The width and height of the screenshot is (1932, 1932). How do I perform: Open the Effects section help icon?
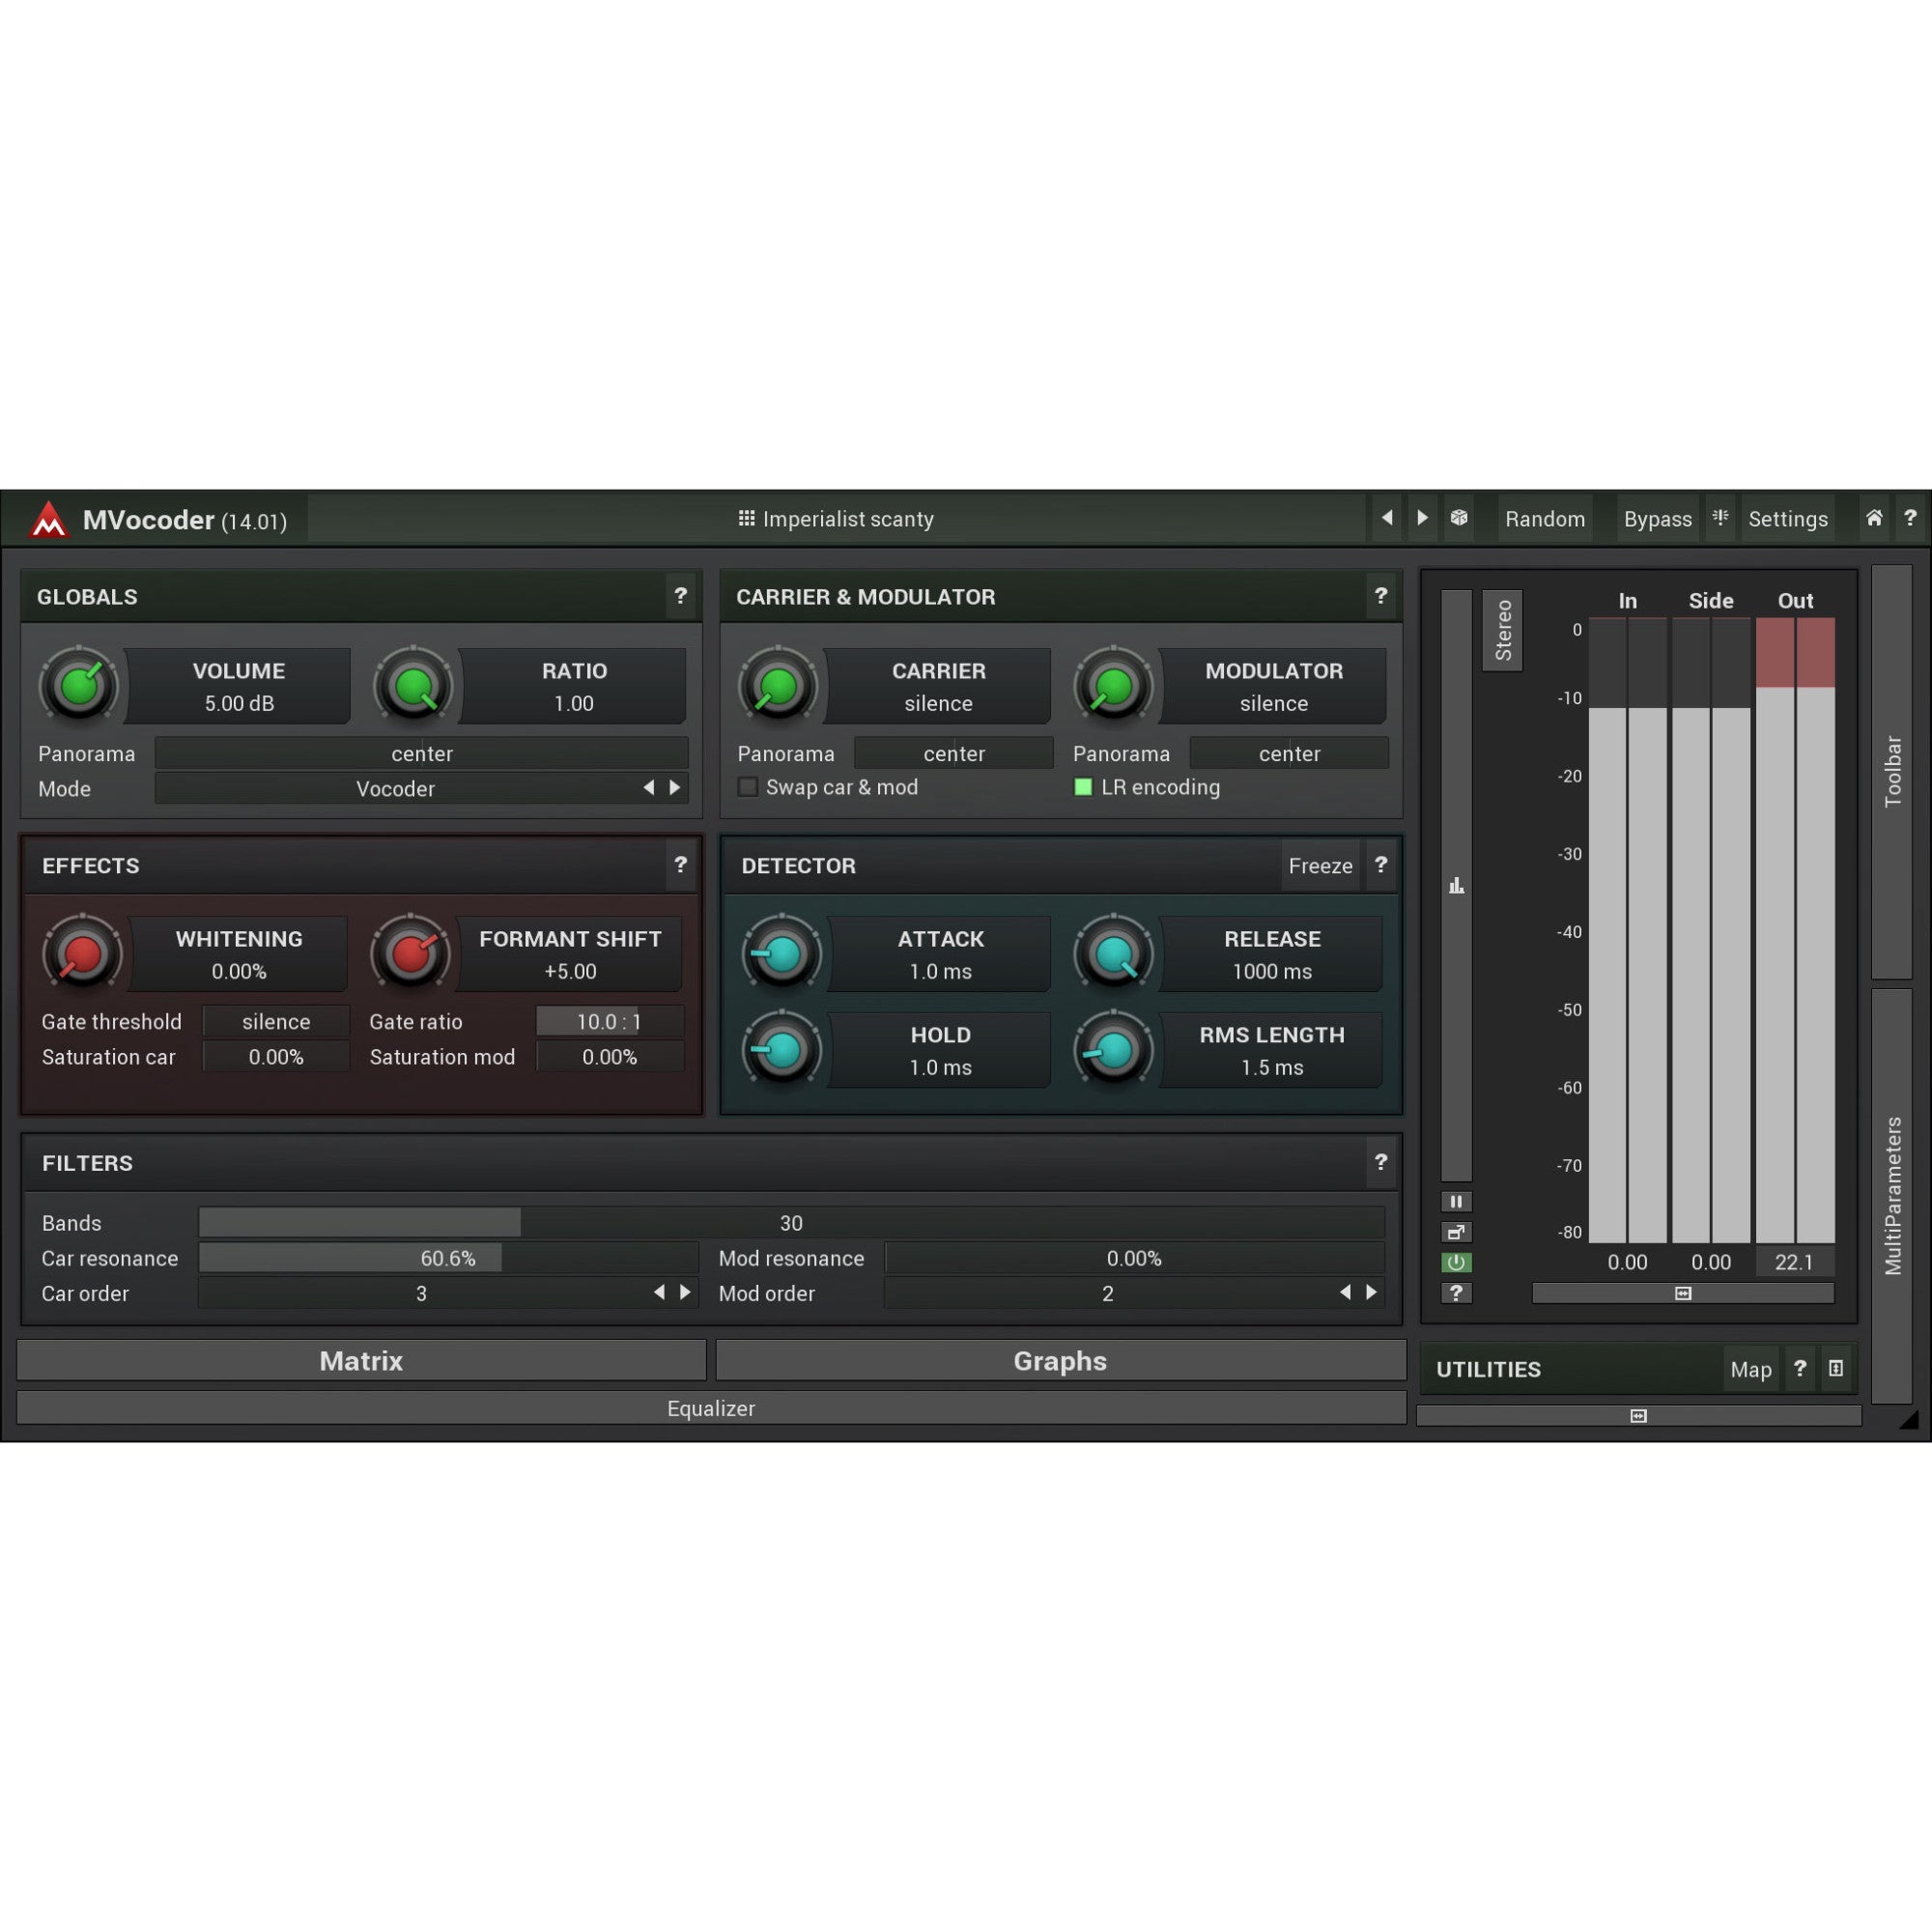681,865
